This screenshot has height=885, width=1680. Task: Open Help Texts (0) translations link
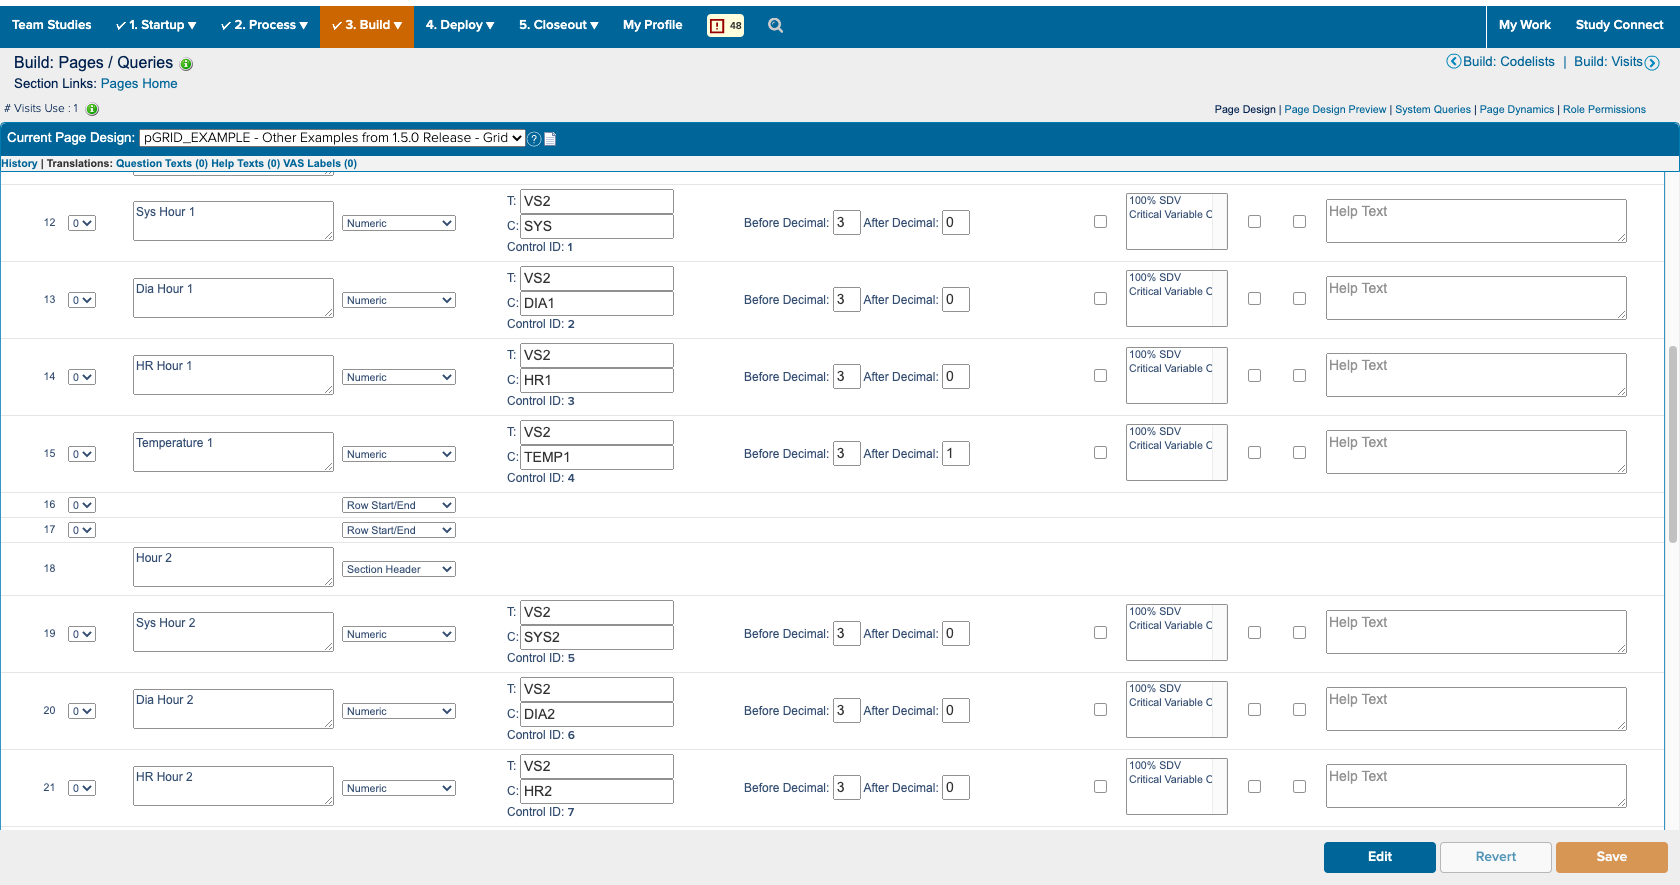245,164
